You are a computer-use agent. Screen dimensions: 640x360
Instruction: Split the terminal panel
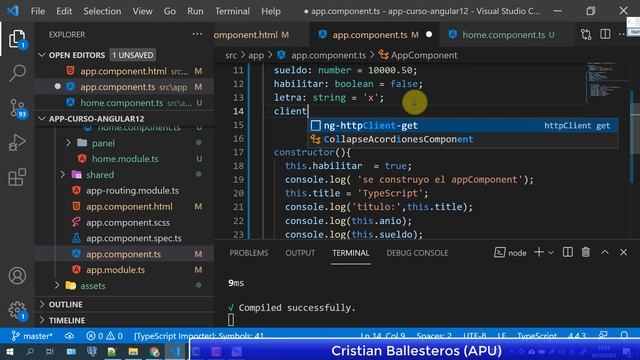tap(568, 252)
